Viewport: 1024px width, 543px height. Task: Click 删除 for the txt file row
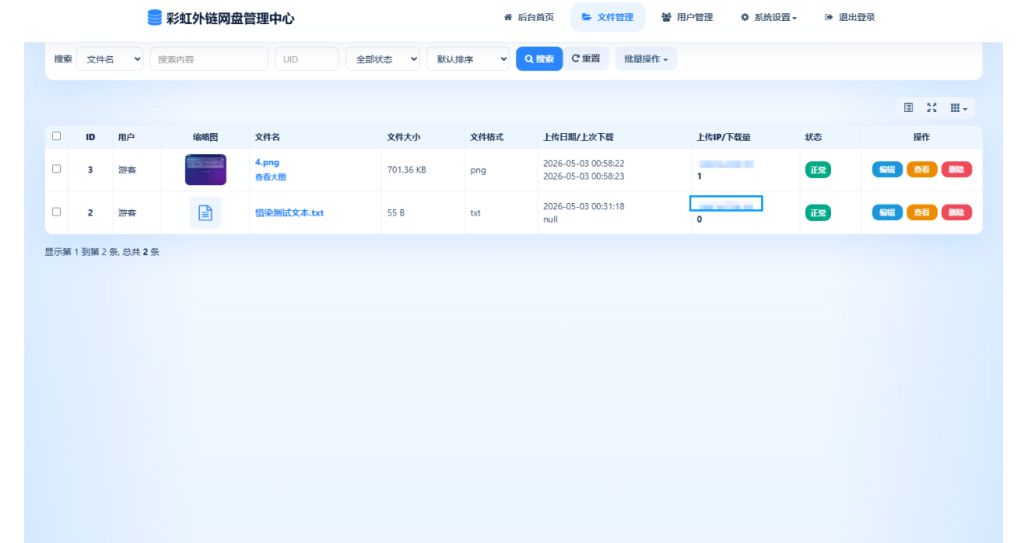(x=956, y=212)
